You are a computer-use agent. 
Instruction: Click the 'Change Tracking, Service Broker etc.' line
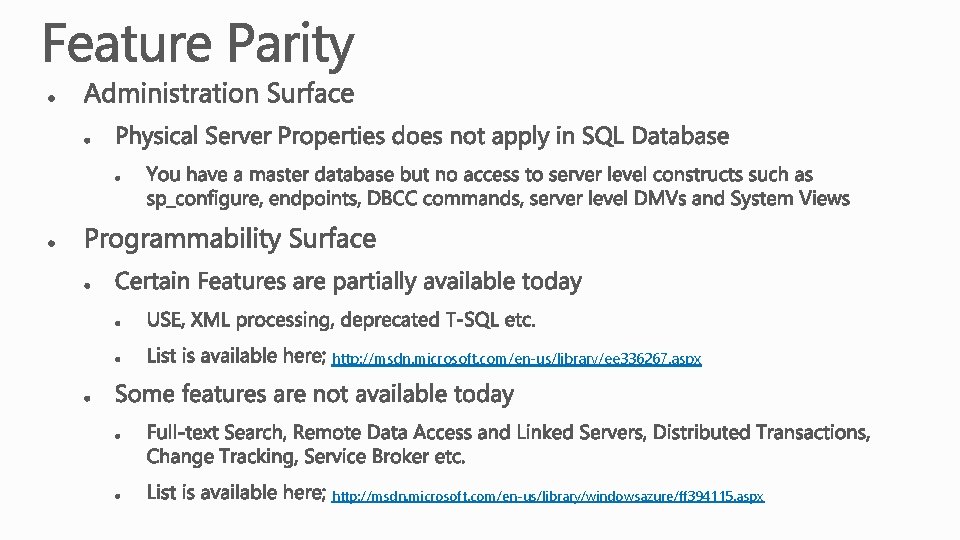click(x=306, y=456)
